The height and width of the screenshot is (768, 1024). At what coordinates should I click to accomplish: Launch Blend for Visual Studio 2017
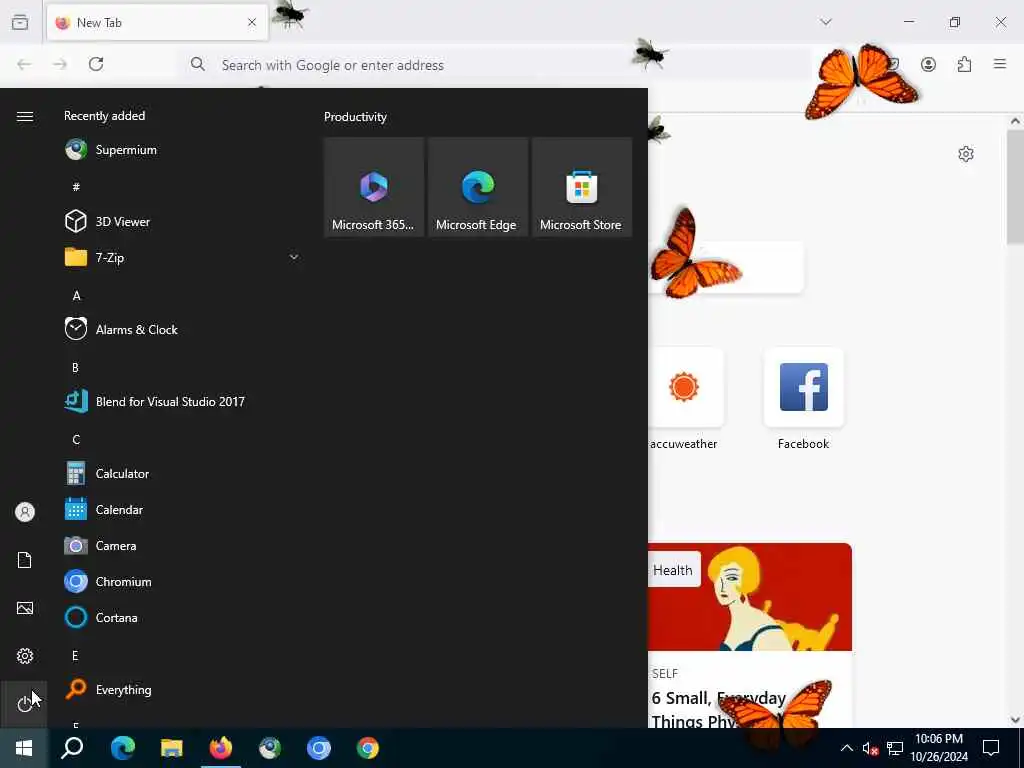click(x=182, y=402)
